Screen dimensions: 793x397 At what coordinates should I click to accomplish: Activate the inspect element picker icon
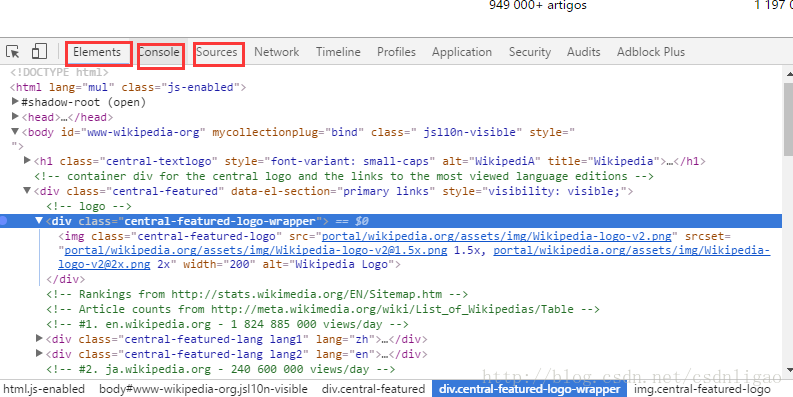tap(13, 52)
